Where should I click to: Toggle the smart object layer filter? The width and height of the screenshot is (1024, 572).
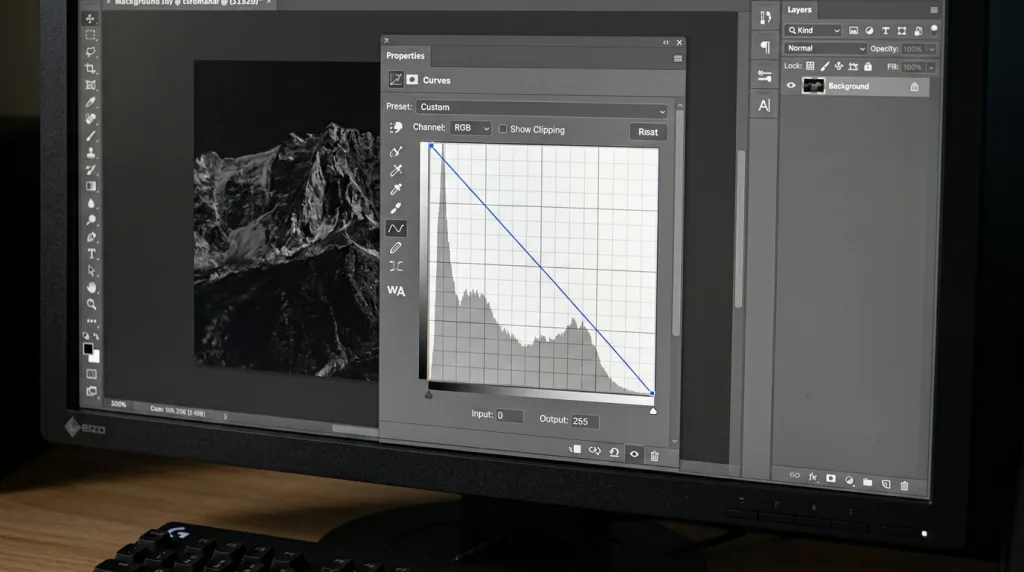pos(918,31)
